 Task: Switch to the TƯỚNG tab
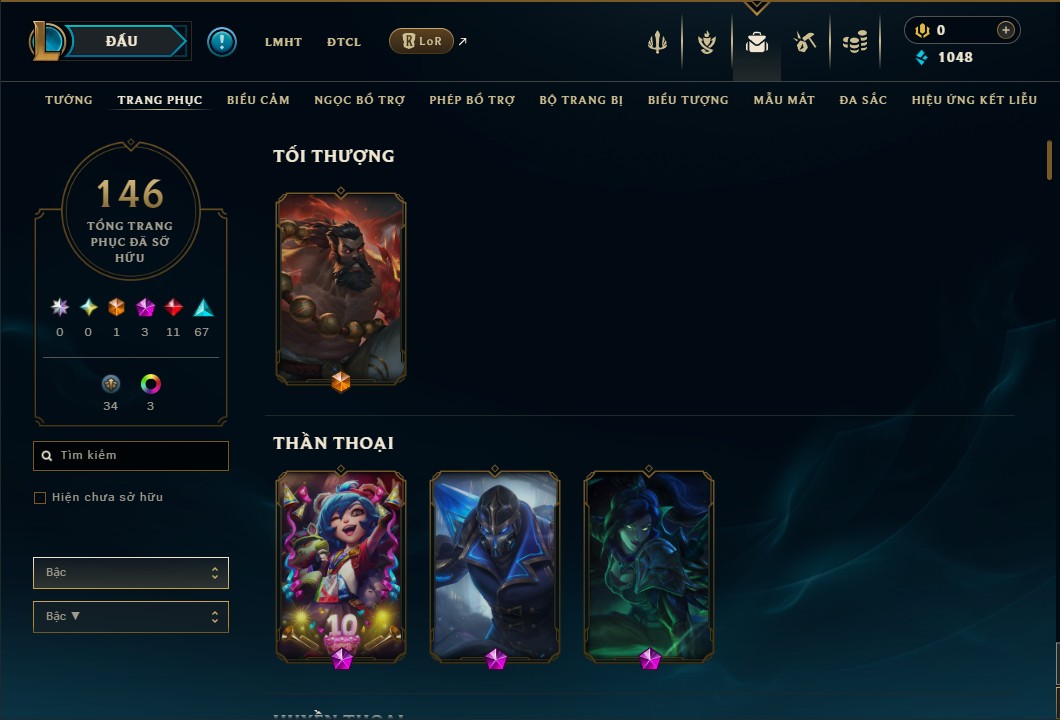coord(69,100)
